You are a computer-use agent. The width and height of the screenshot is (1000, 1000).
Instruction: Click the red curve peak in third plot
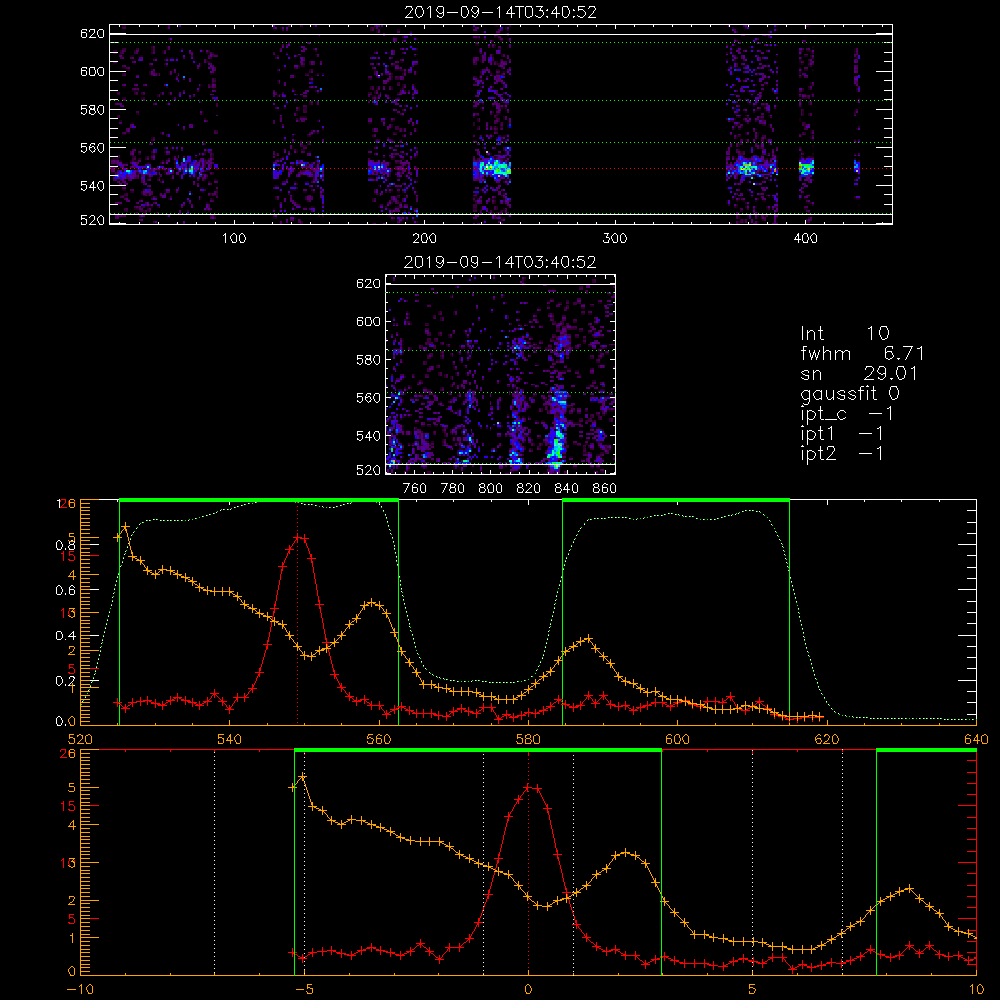pyautogui.click(x=299, y=537)
